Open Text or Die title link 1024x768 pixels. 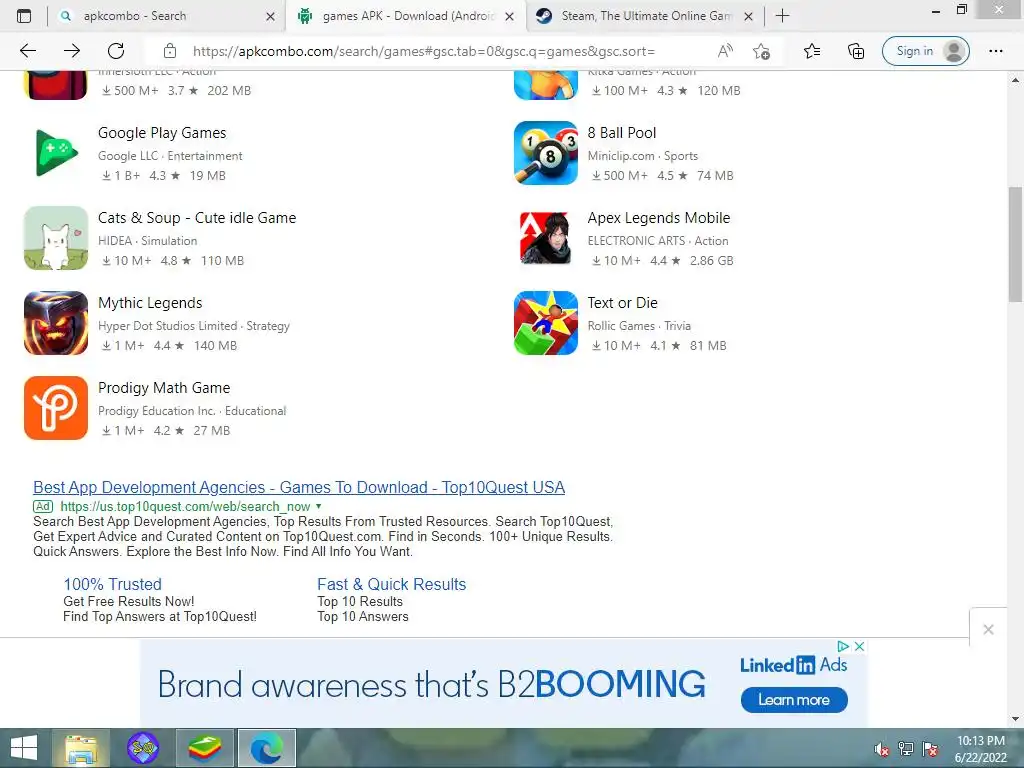[622, 302]
